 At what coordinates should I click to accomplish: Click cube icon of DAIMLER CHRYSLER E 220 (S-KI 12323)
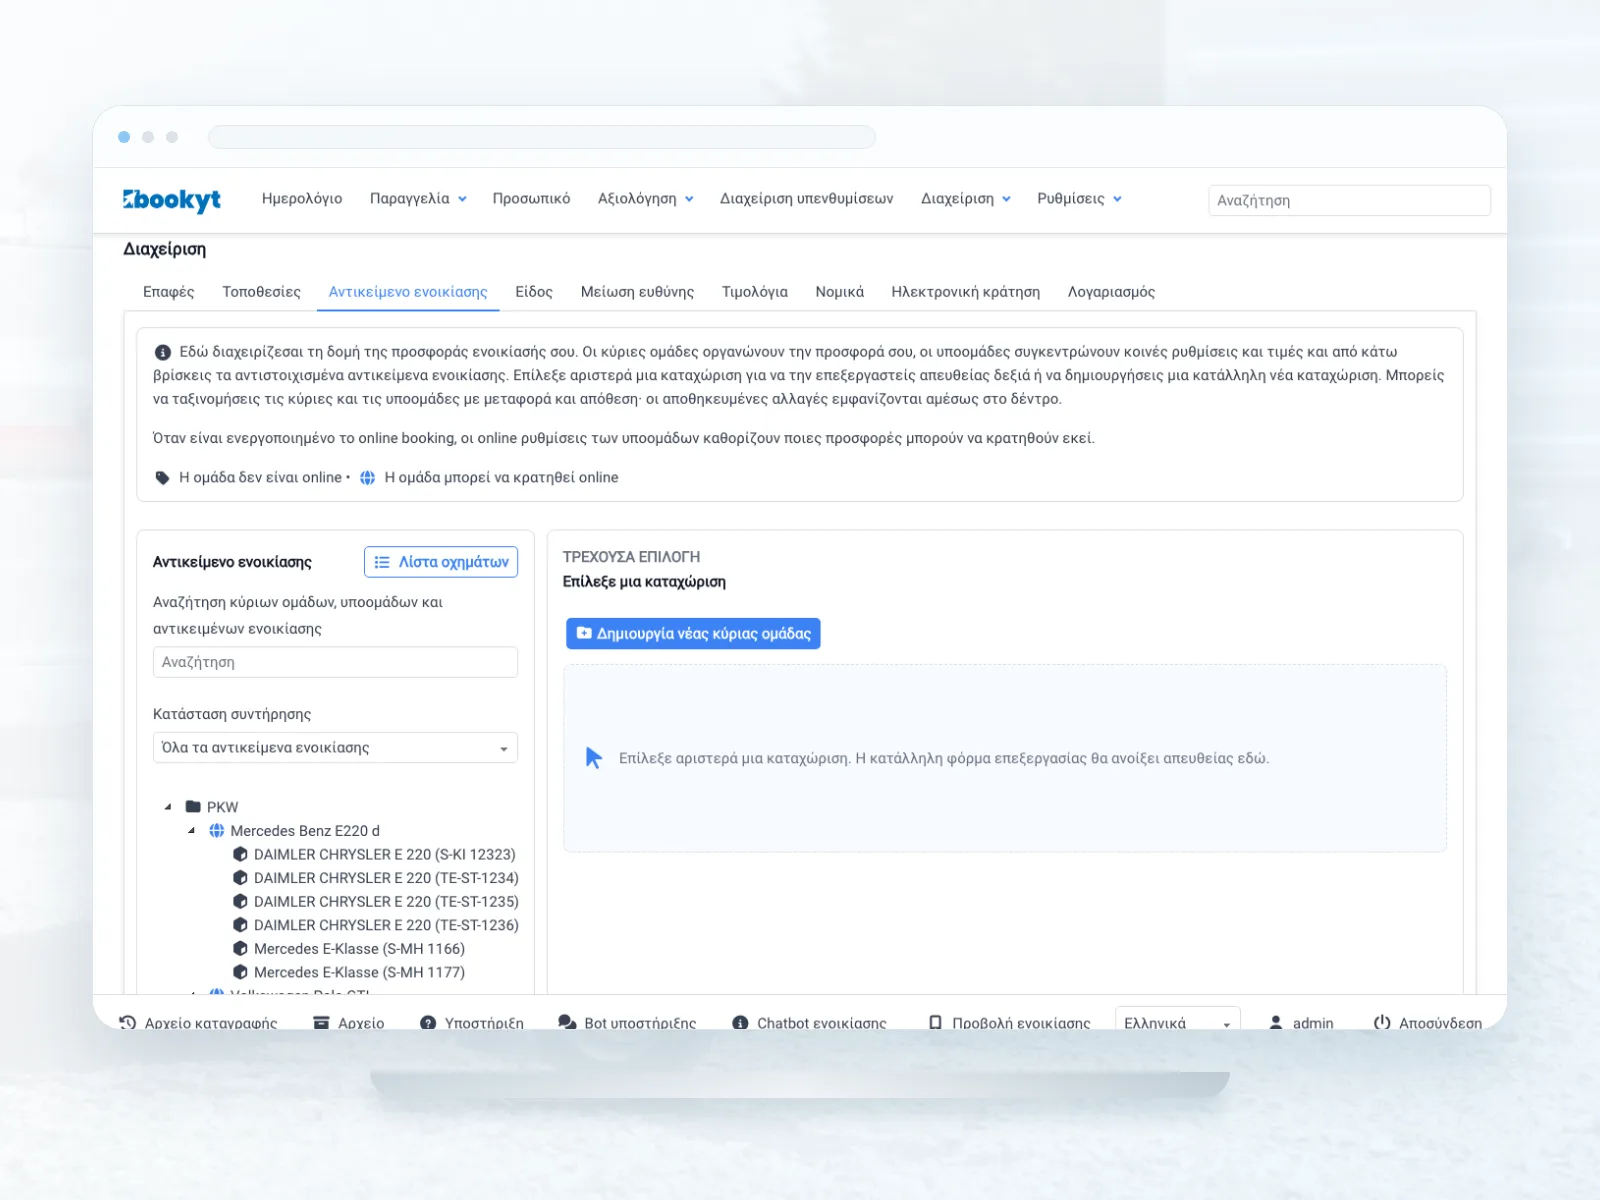point(240,854)
